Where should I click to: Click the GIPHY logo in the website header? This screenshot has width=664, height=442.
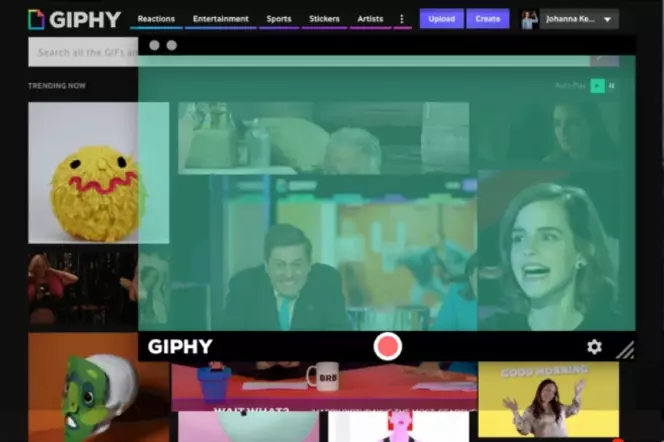75,19
